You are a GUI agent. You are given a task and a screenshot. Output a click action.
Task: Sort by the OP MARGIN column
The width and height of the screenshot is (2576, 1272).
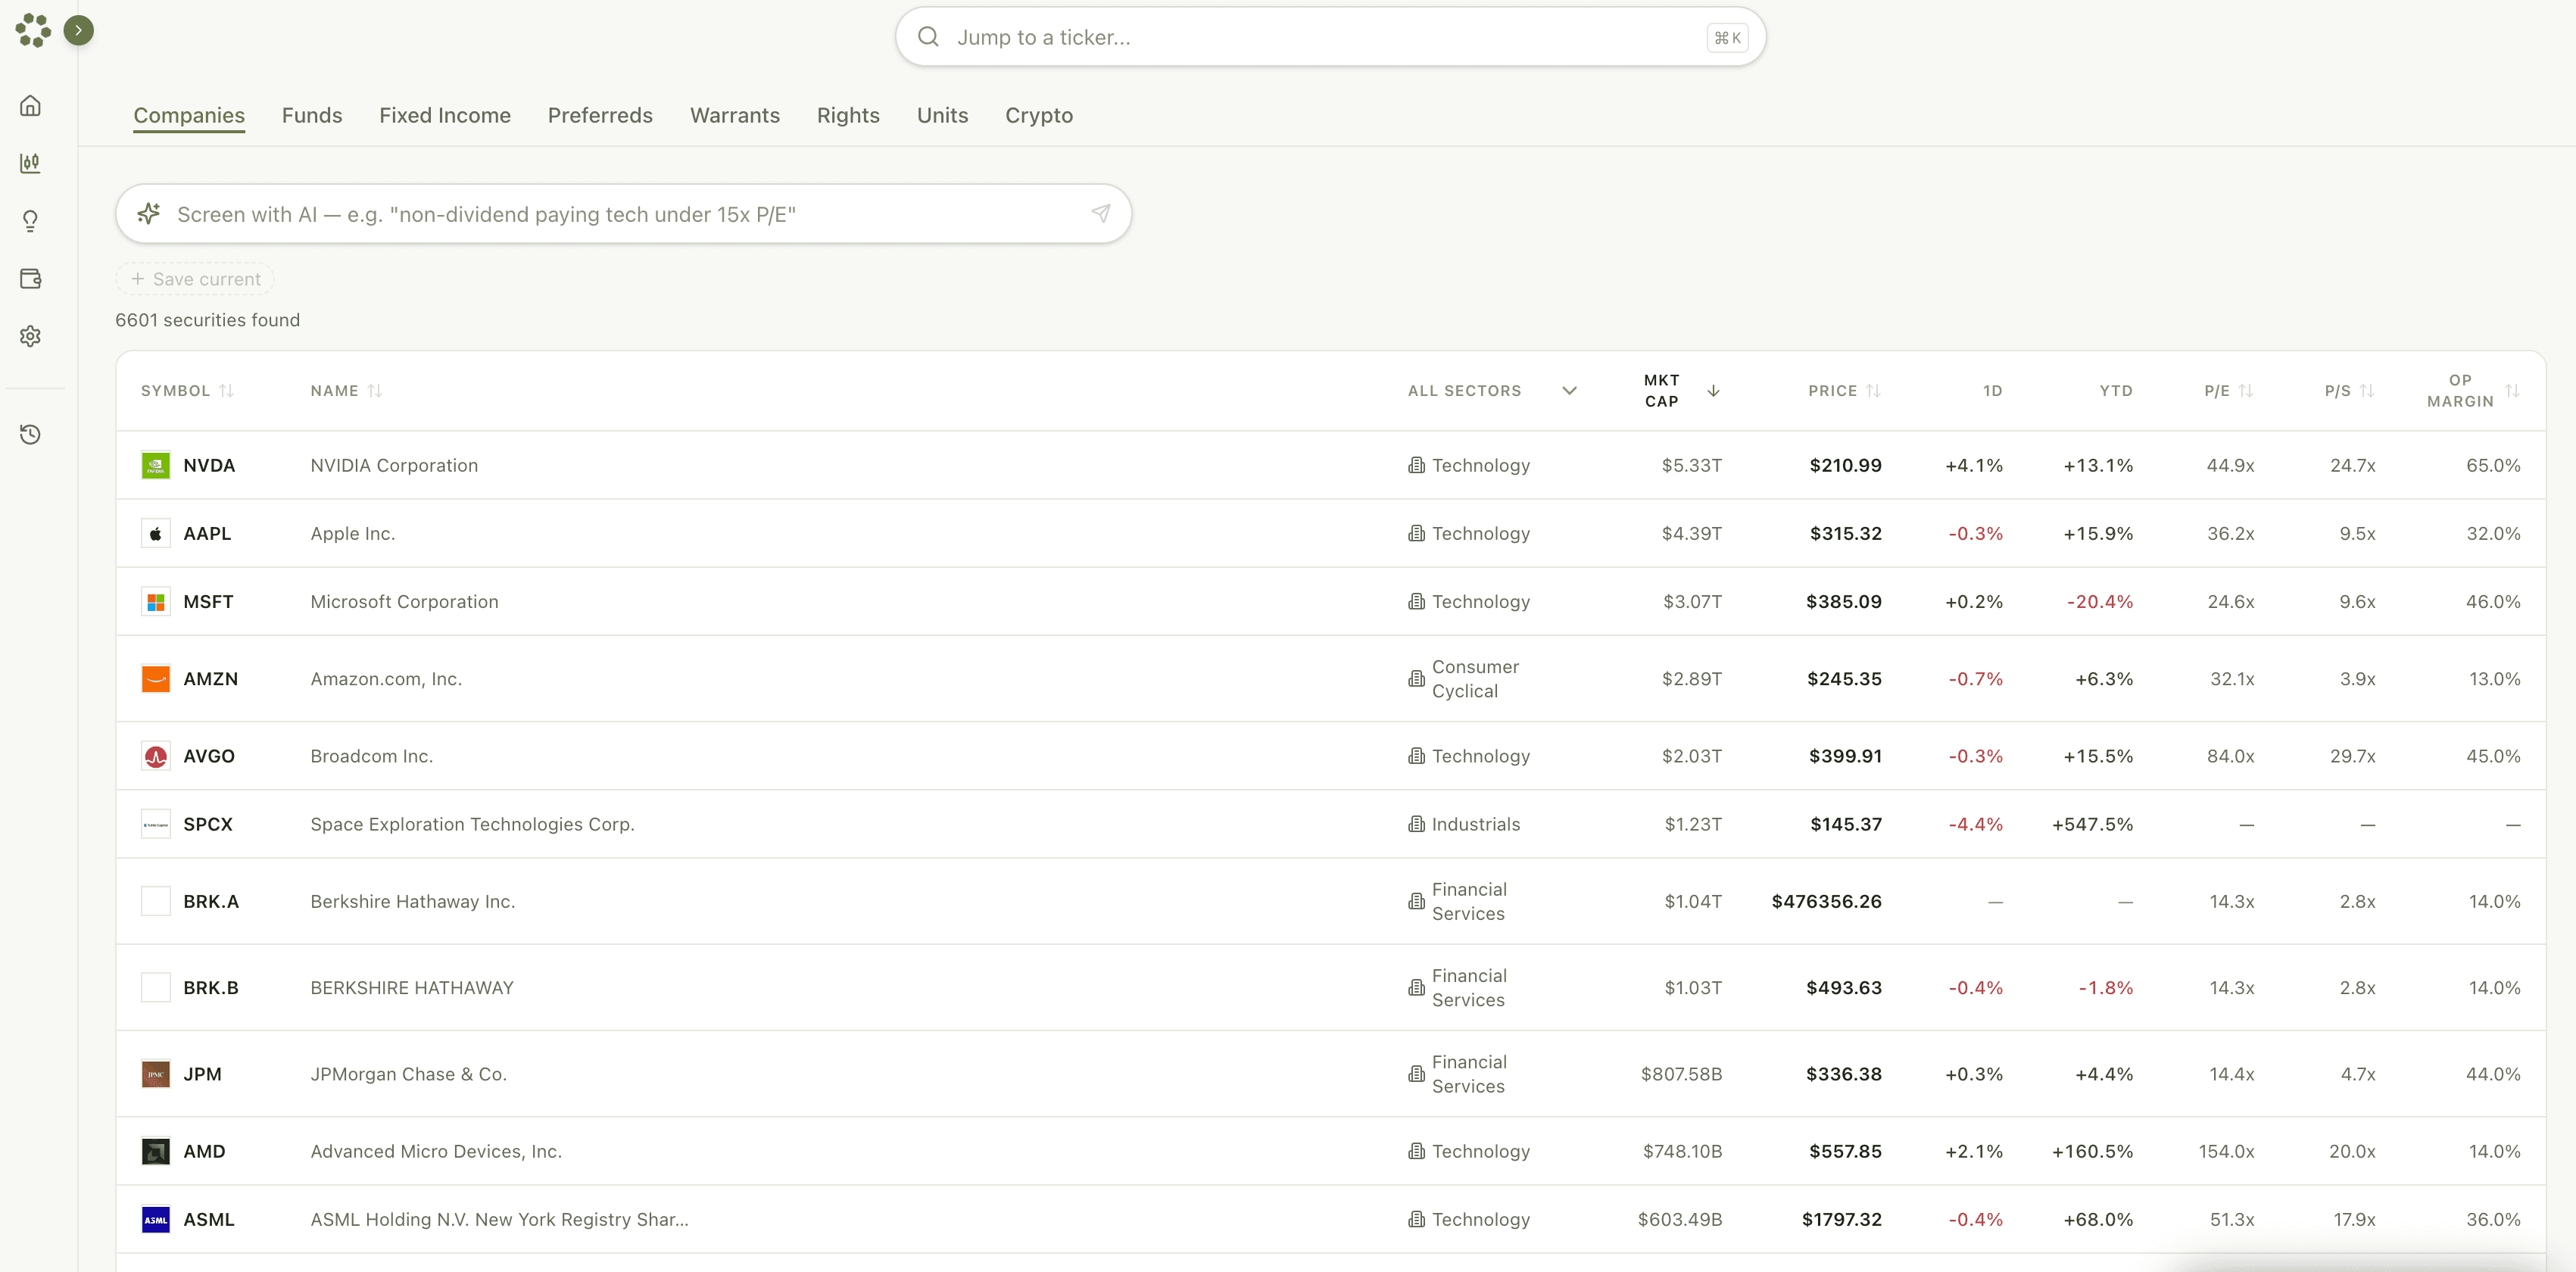[x=2472, y=391]
